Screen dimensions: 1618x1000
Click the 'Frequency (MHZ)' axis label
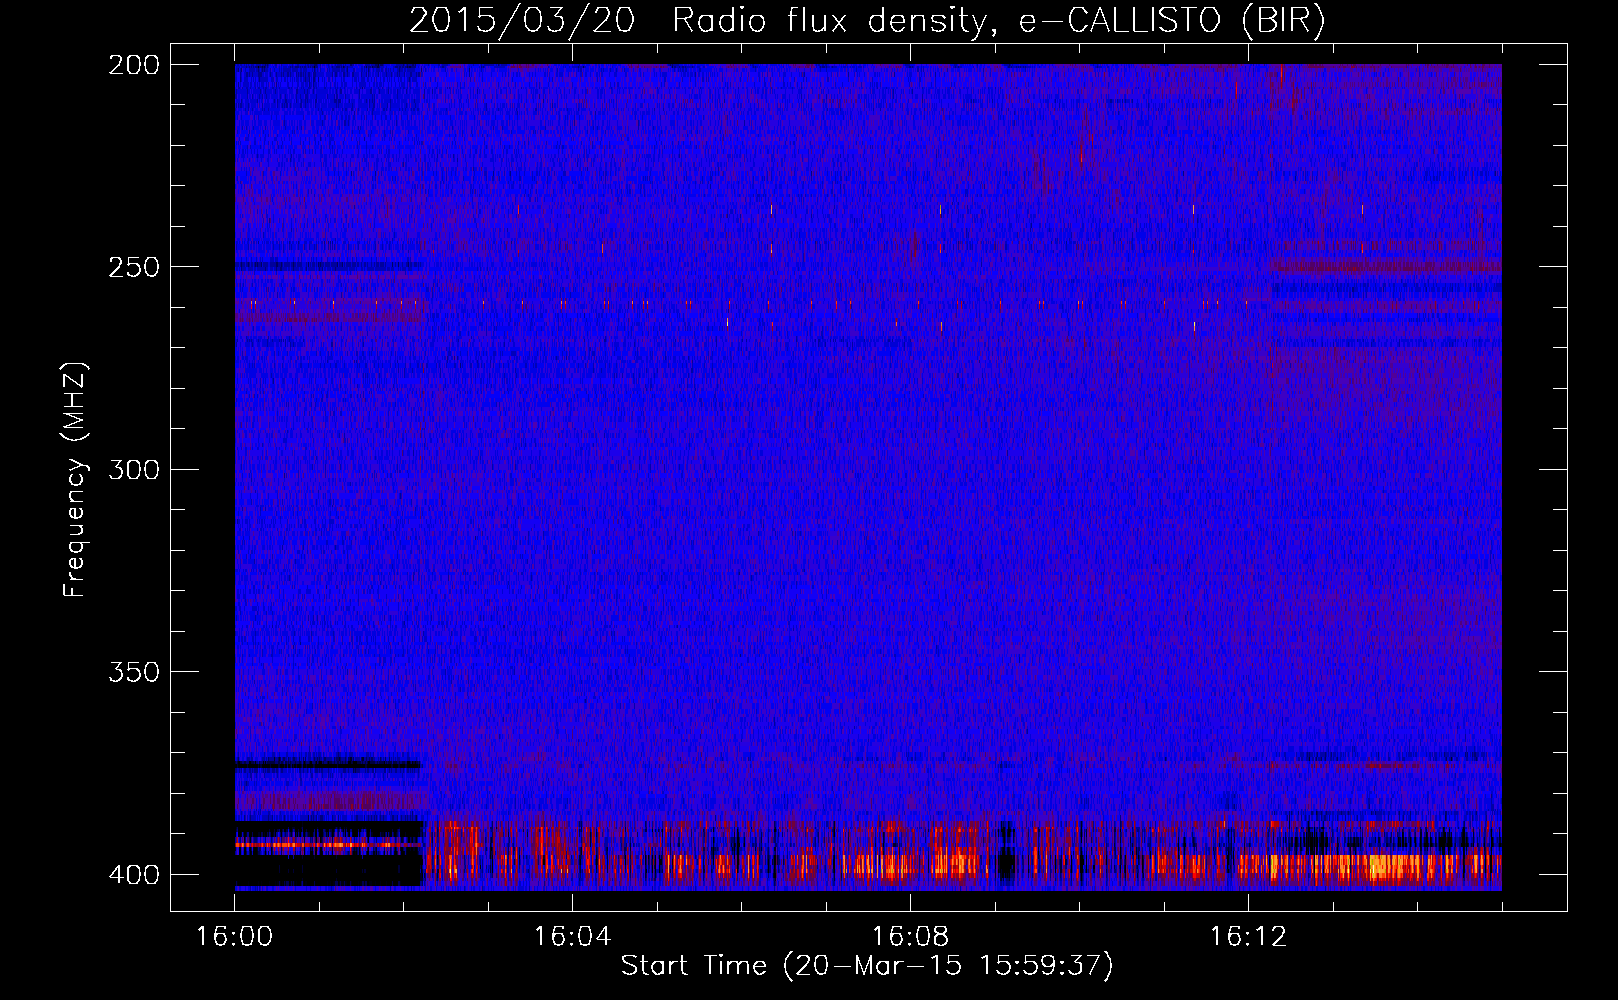click(75, 480)
